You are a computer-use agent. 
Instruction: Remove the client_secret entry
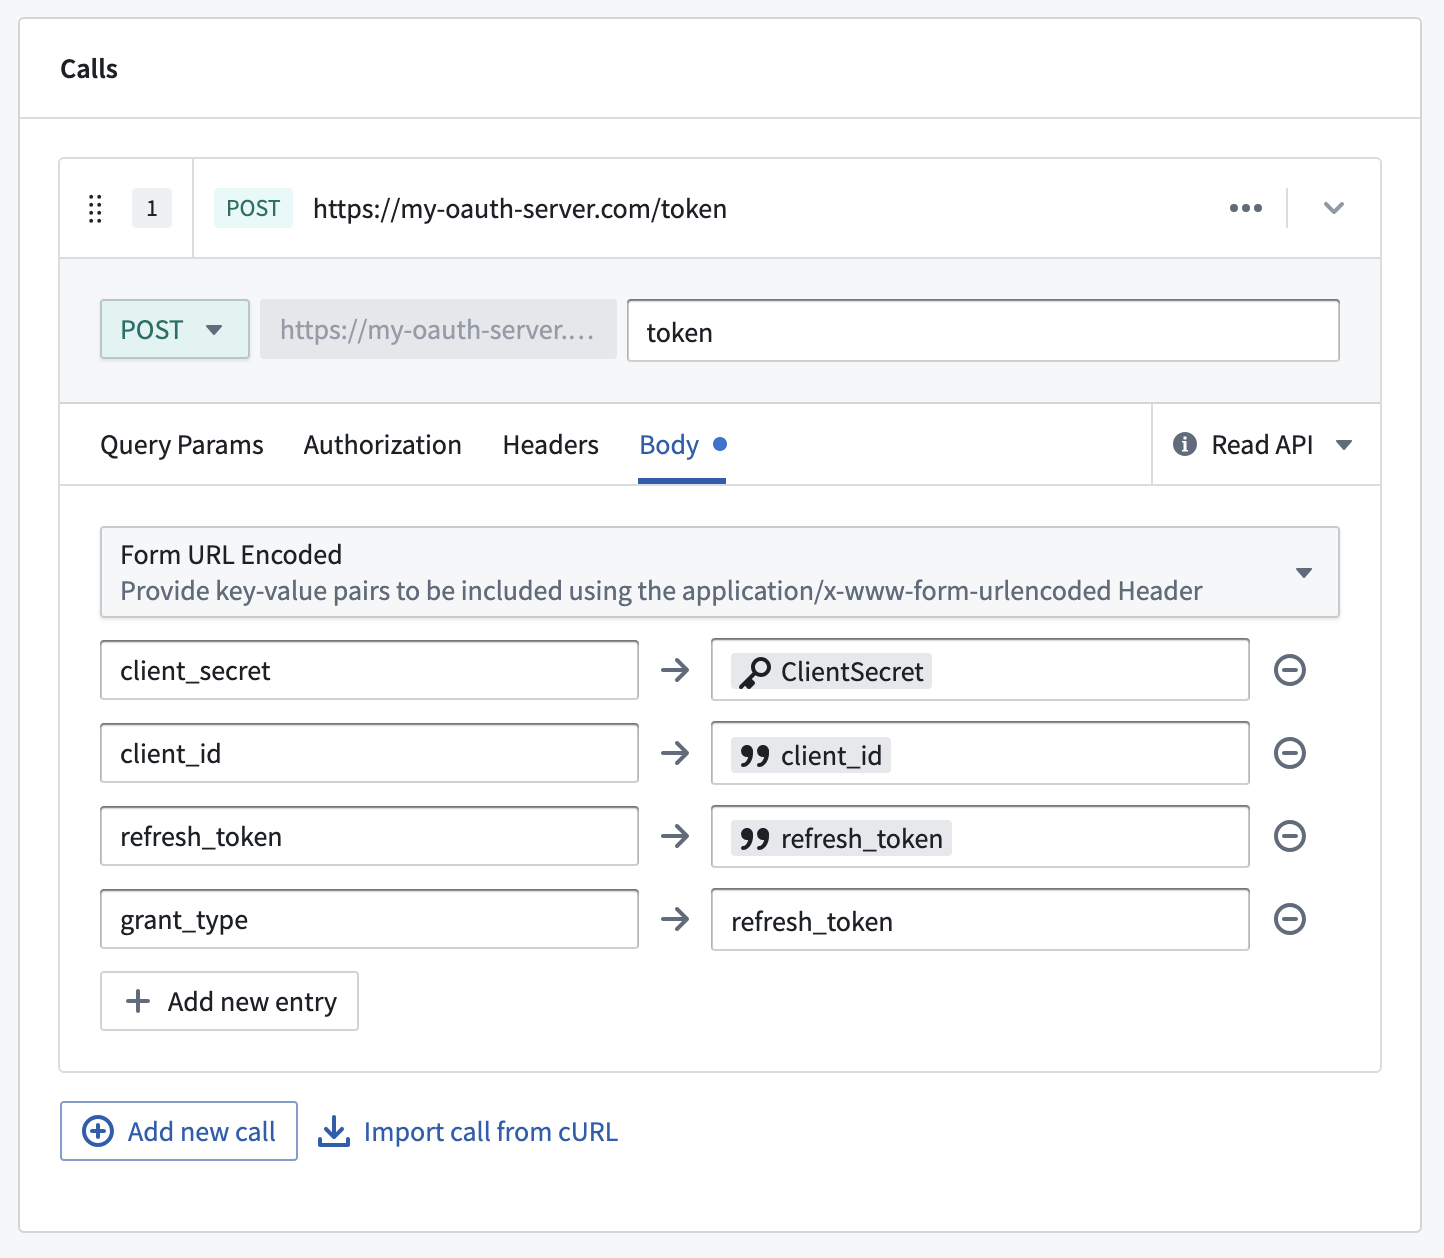(x=1290, y=670)
